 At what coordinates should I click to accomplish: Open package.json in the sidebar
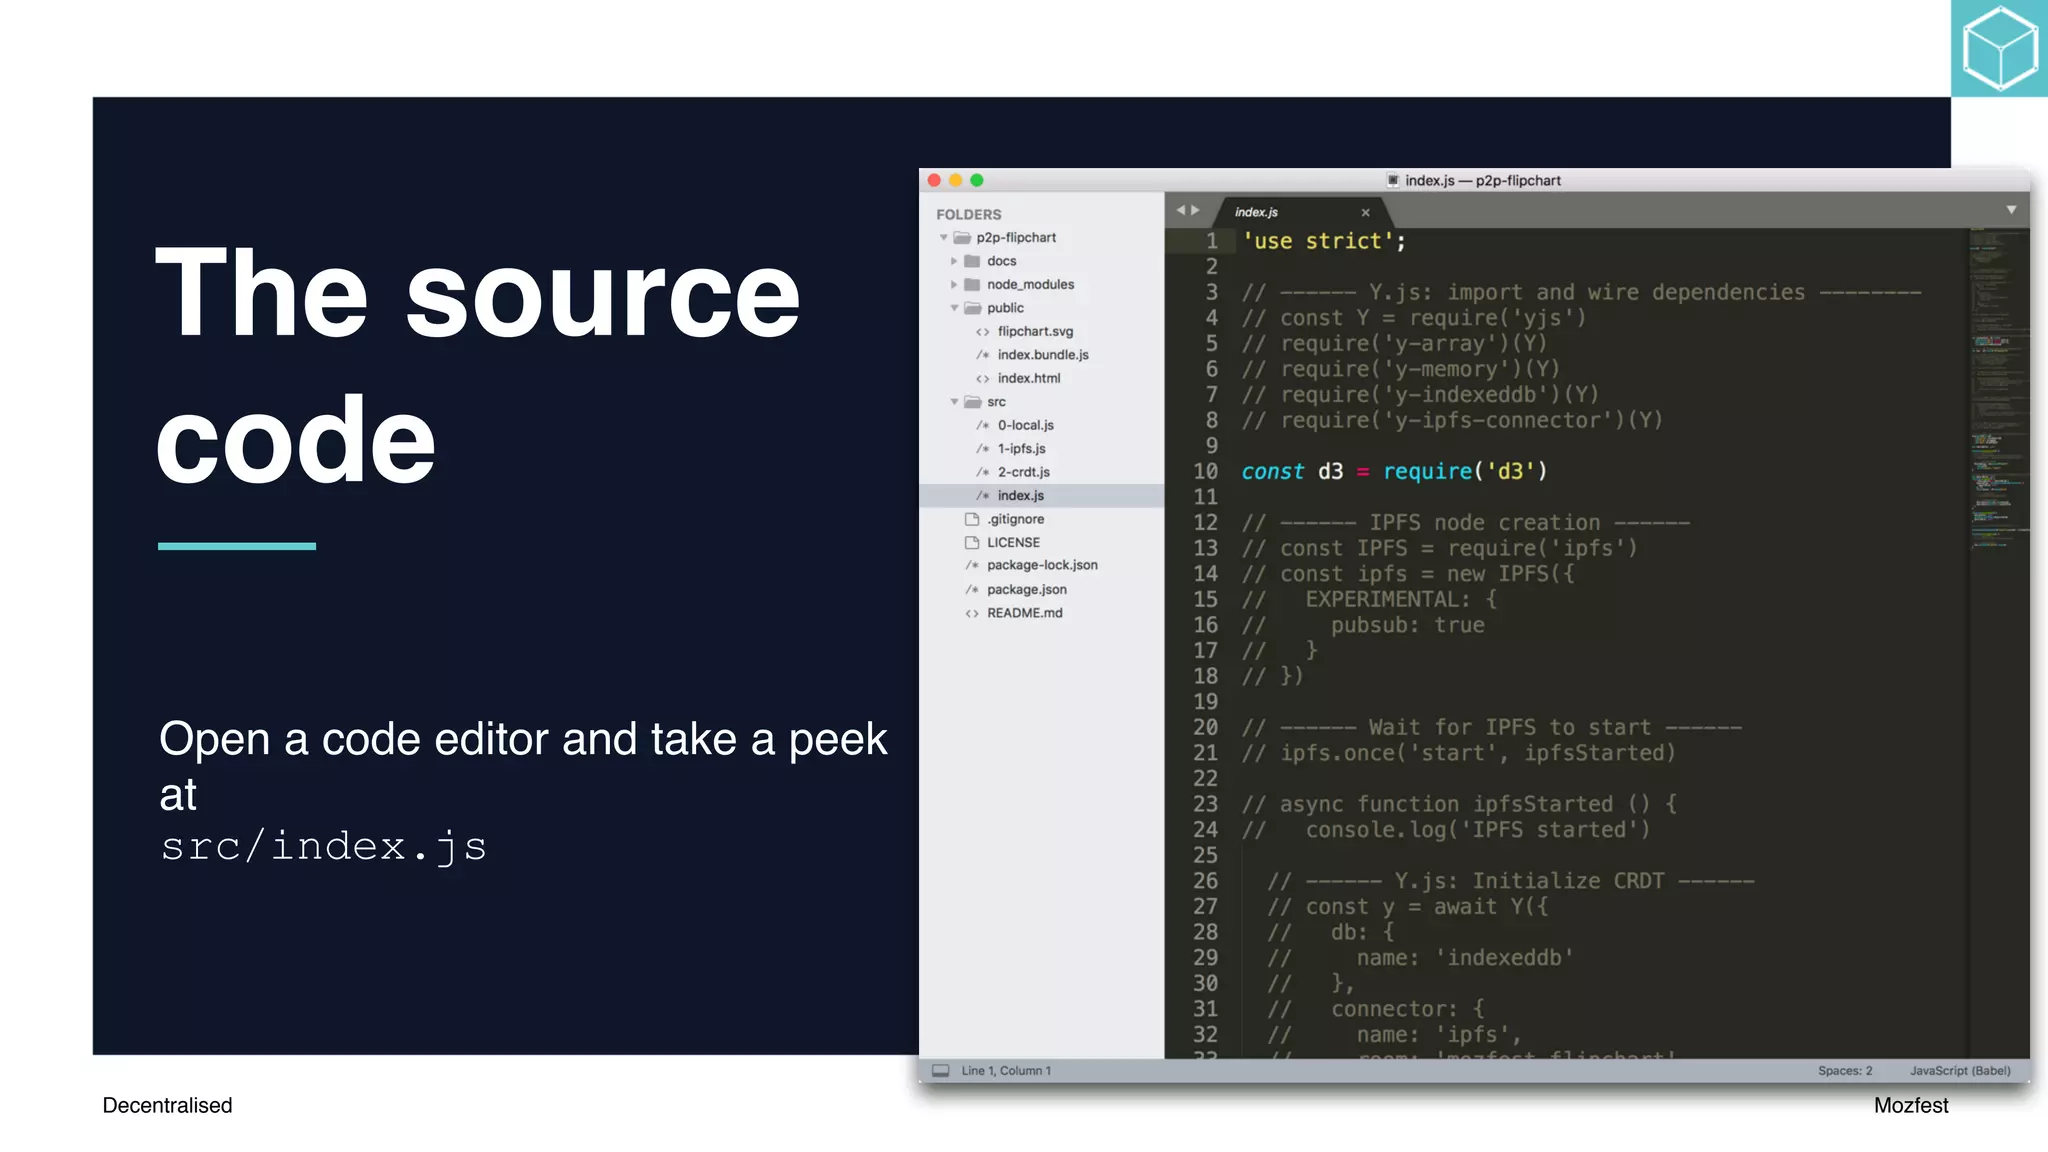[x=1027, y=590]
